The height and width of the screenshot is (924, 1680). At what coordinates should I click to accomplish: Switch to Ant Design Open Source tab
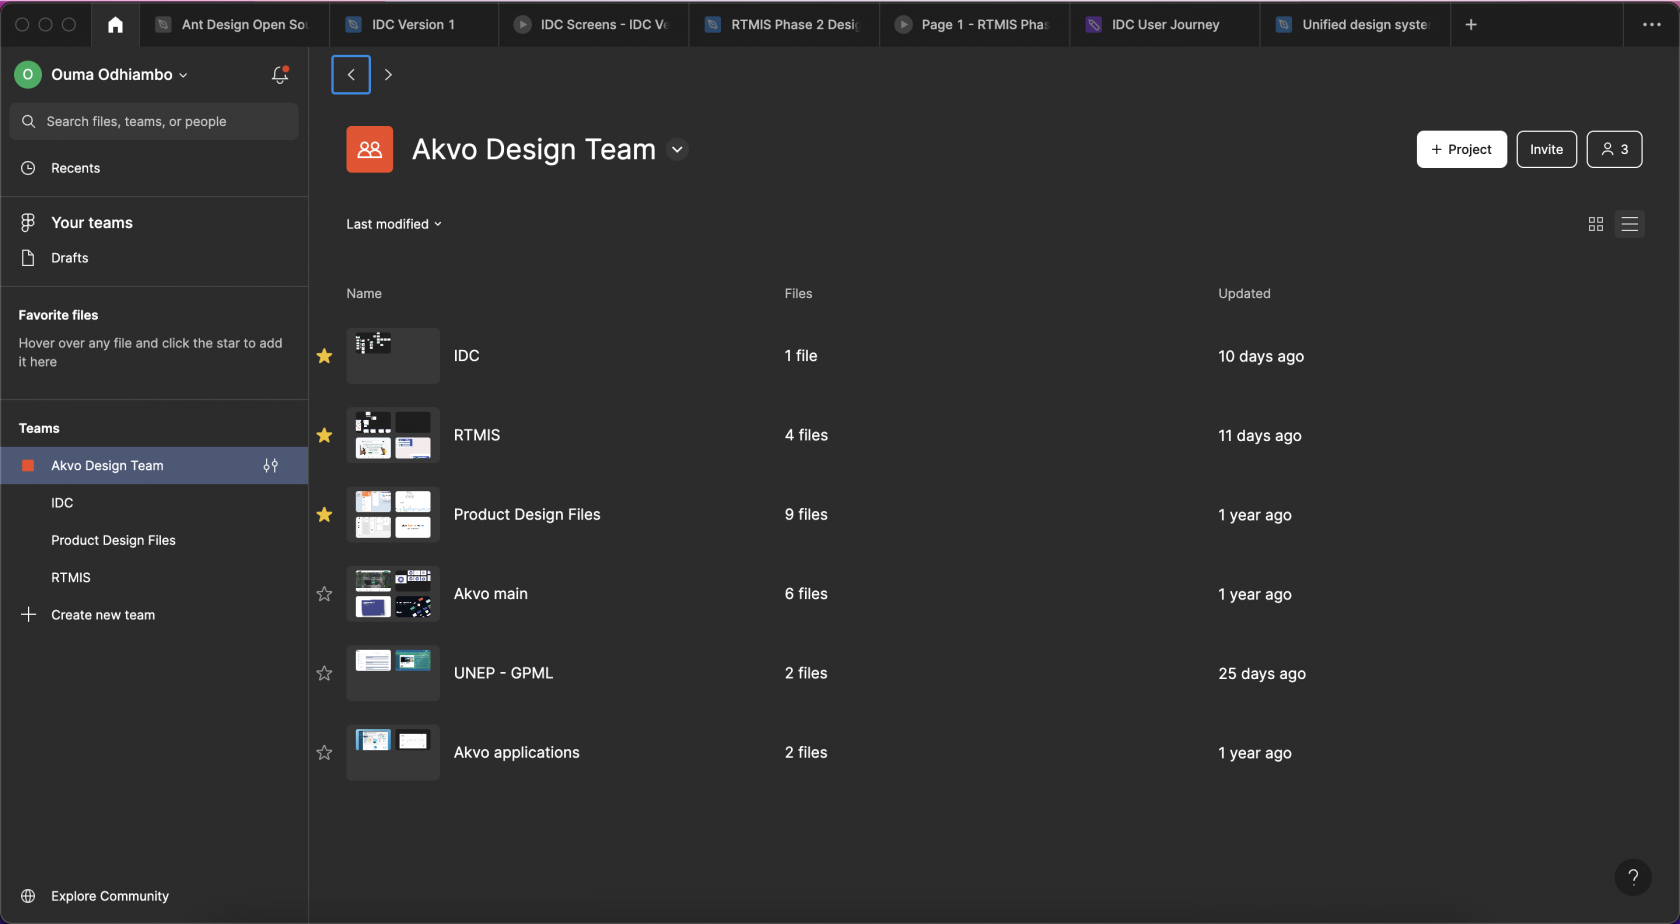pos(234,24)
